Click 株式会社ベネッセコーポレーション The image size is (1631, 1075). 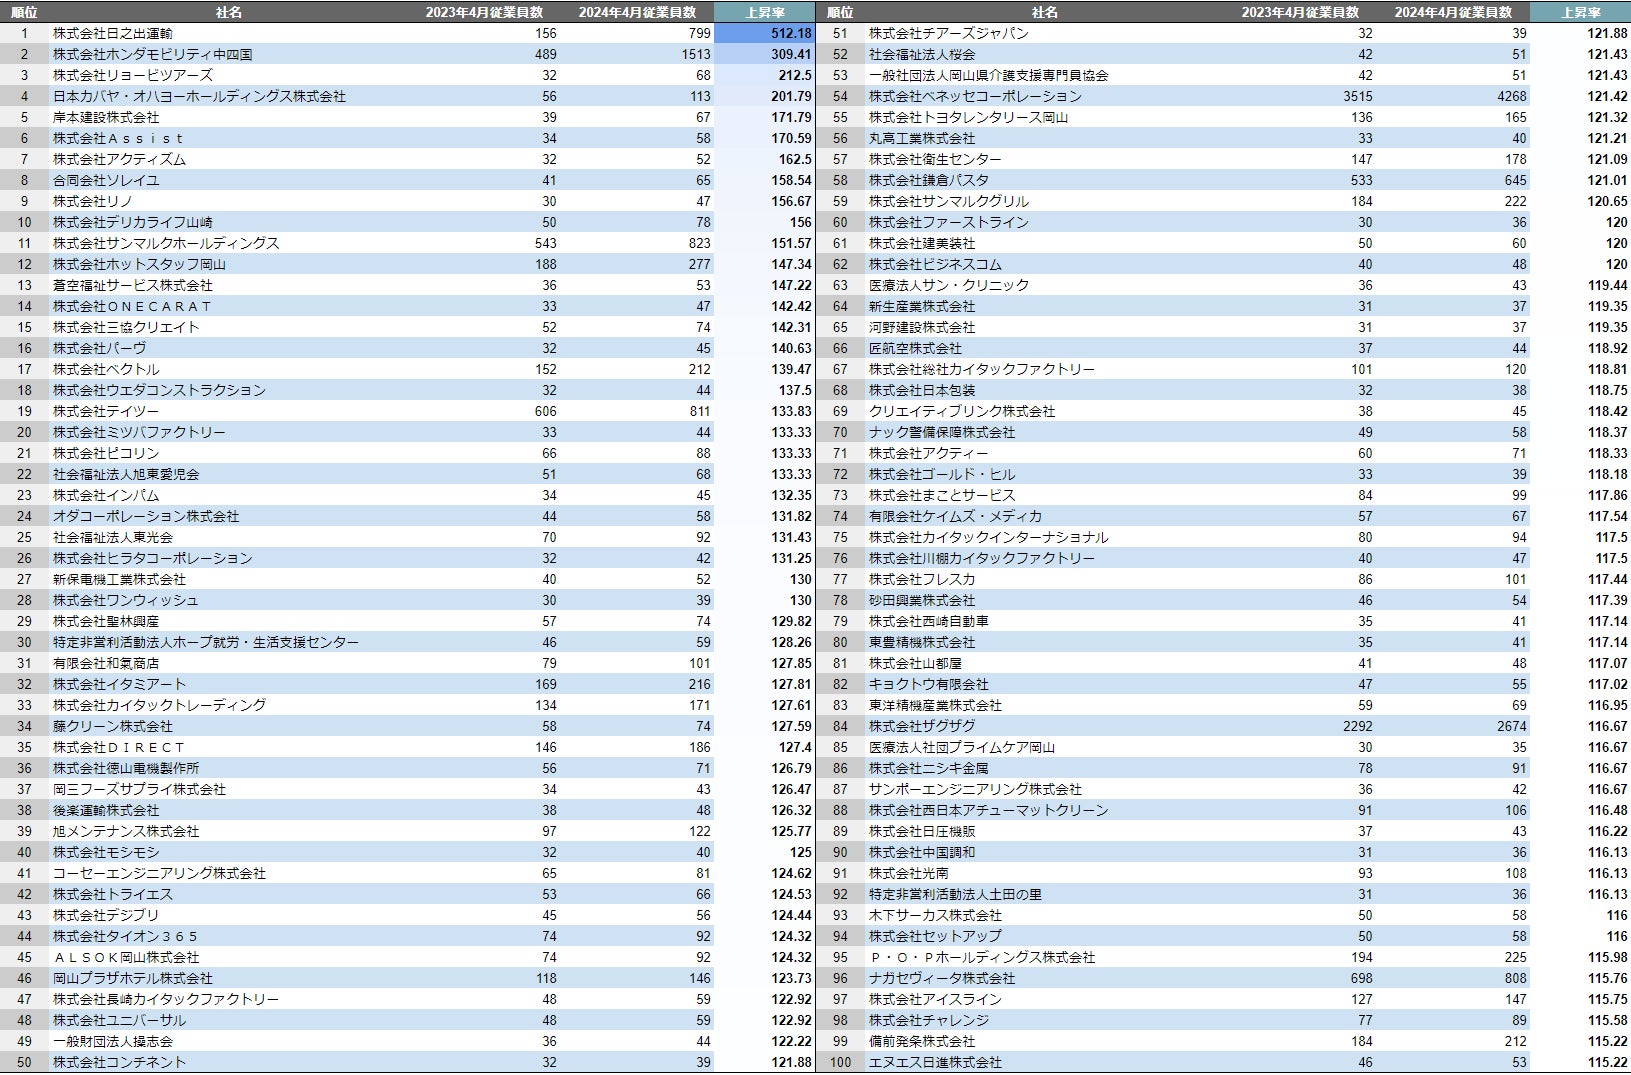(x=975, y=96)
